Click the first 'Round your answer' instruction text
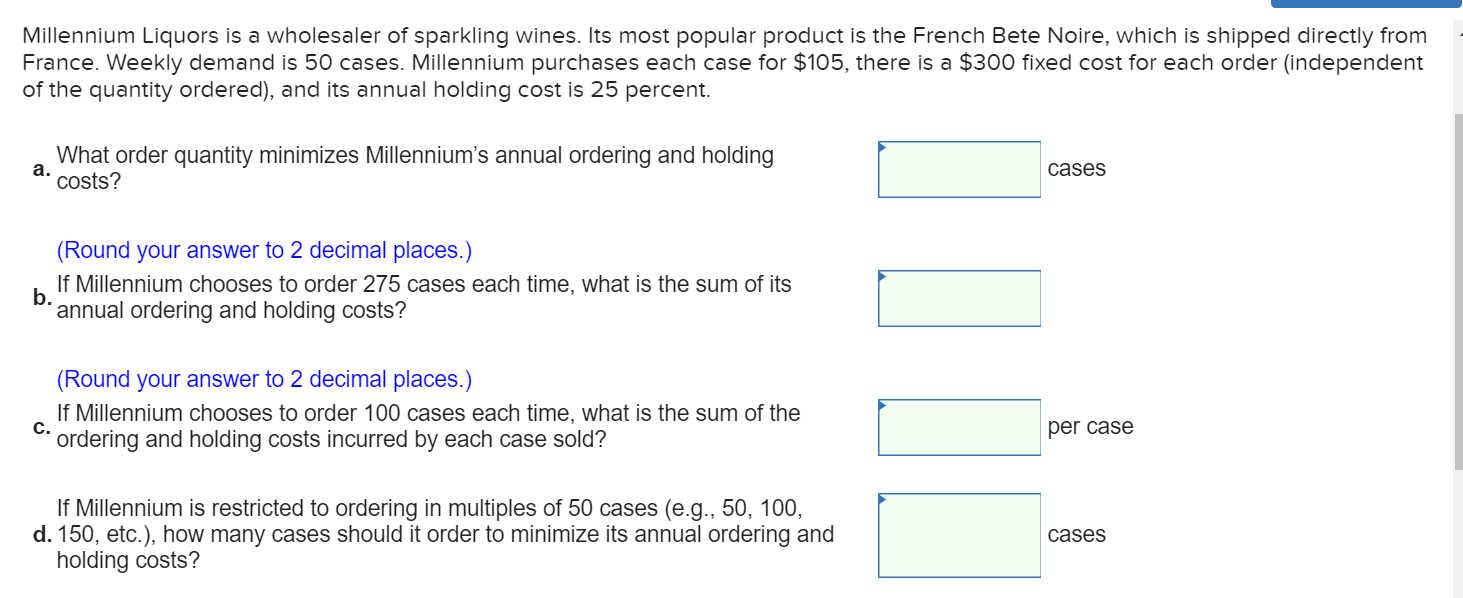 (265, 250)
